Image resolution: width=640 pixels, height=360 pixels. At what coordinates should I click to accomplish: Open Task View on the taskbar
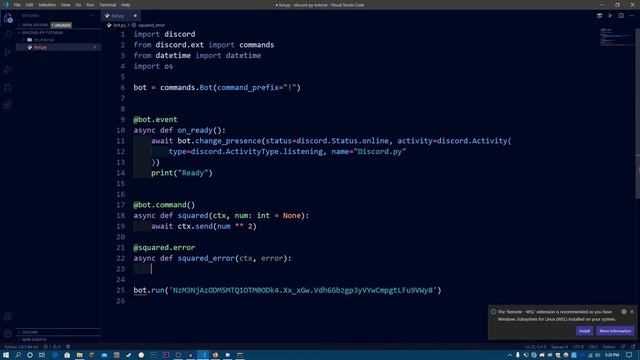point(42,355)
